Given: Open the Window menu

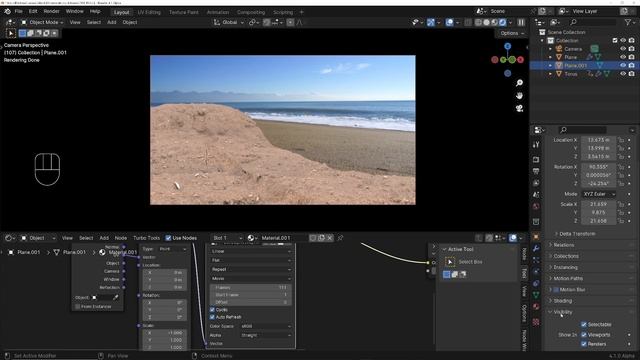Looking at the screenshot, I should click(74, 11).
